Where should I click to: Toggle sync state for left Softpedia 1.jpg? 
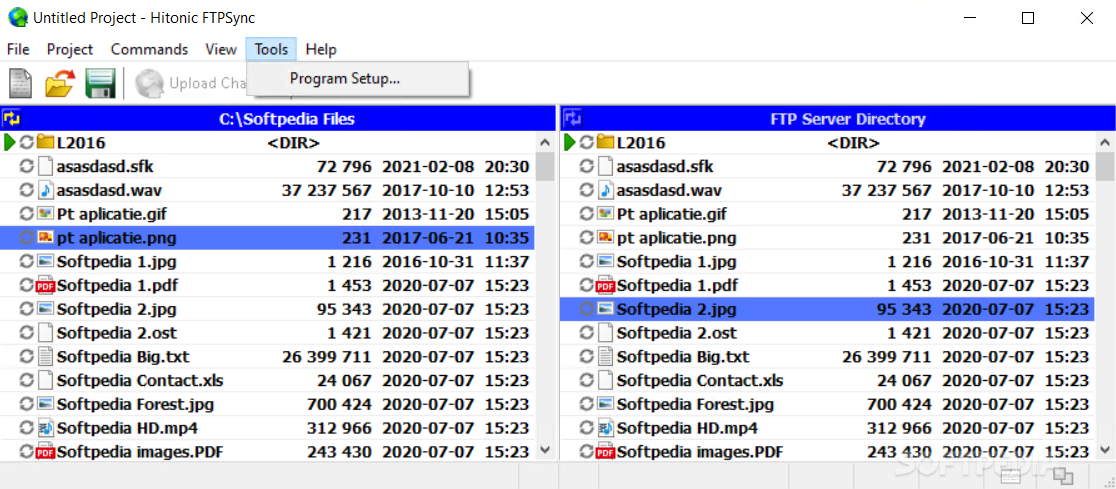click(x=27, y=261)
